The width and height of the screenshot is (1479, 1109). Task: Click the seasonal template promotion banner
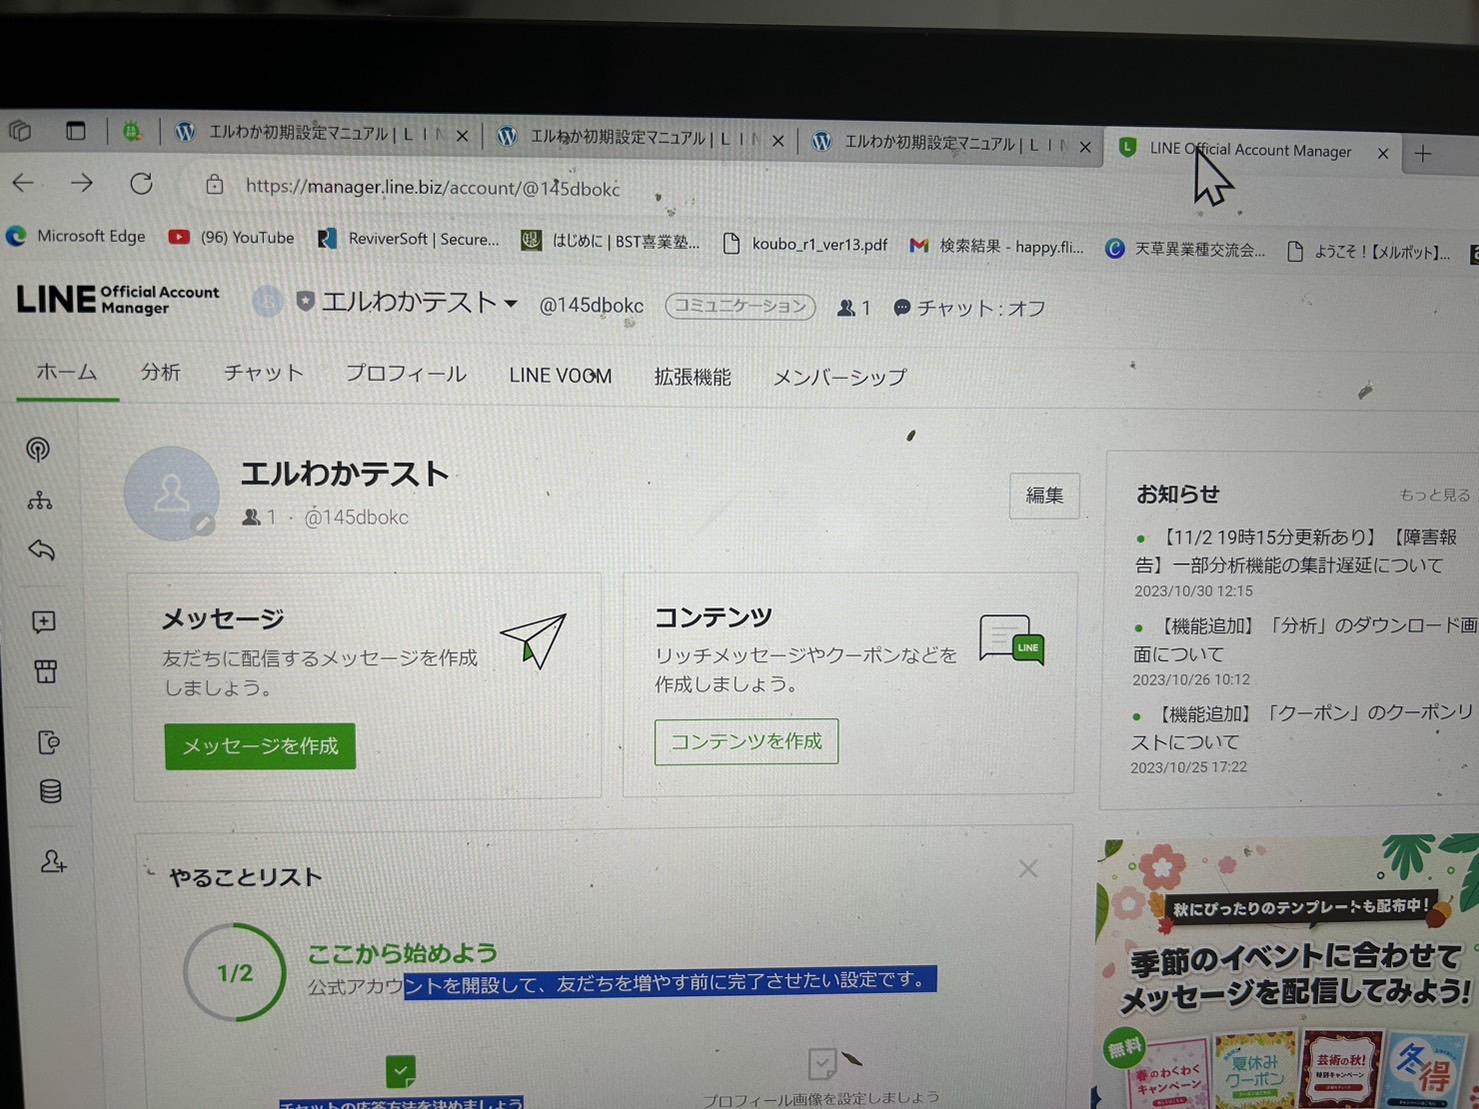click(x=1287, y=972)
